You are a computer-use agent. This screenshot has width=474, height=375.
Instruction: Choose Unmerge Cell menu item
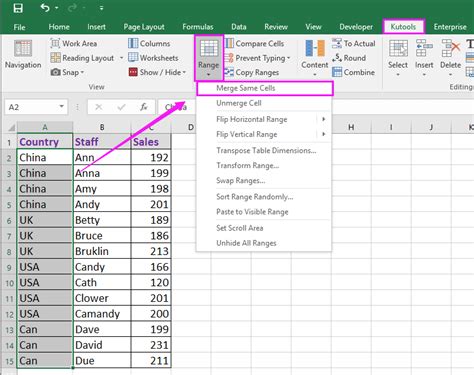coord(264,103)
